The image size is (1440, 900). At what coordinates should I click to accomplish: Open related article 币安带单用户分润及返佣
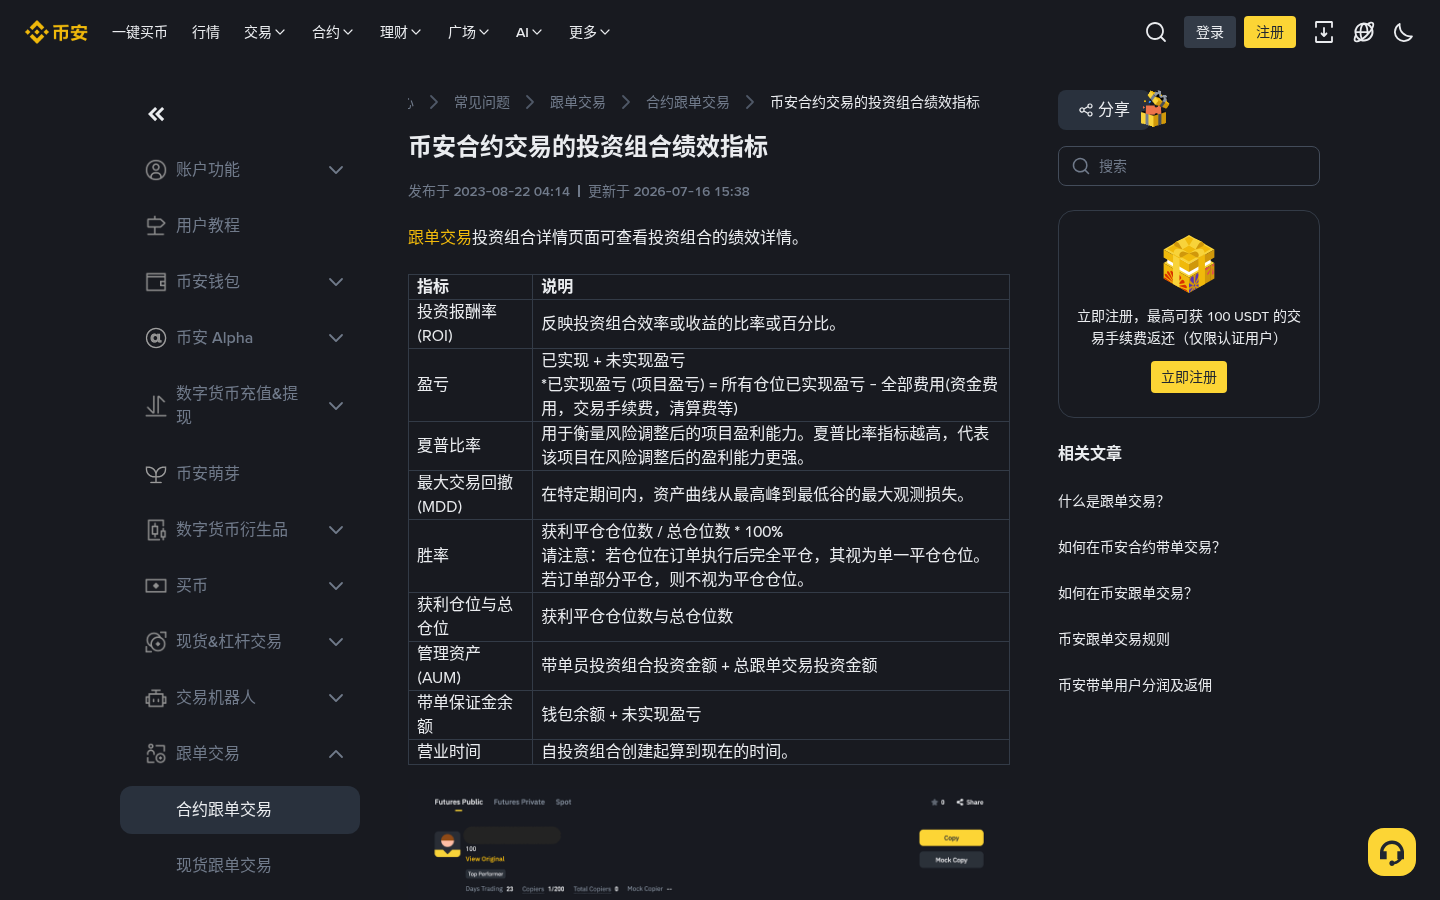[x=1135, y=685]
